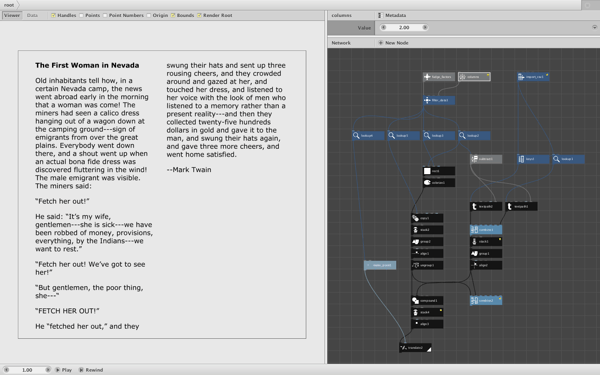
Task: Select the subtract1 node
Action: [486, 159]
